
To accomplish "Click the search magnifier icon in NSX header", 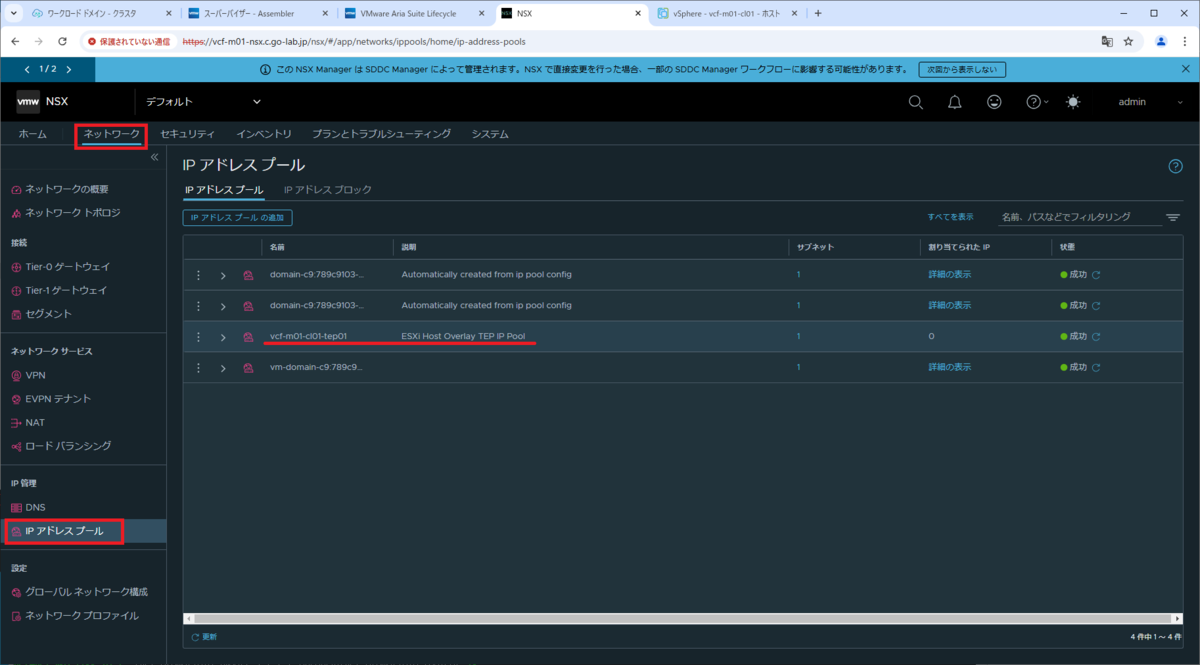I will pos(915,102).
